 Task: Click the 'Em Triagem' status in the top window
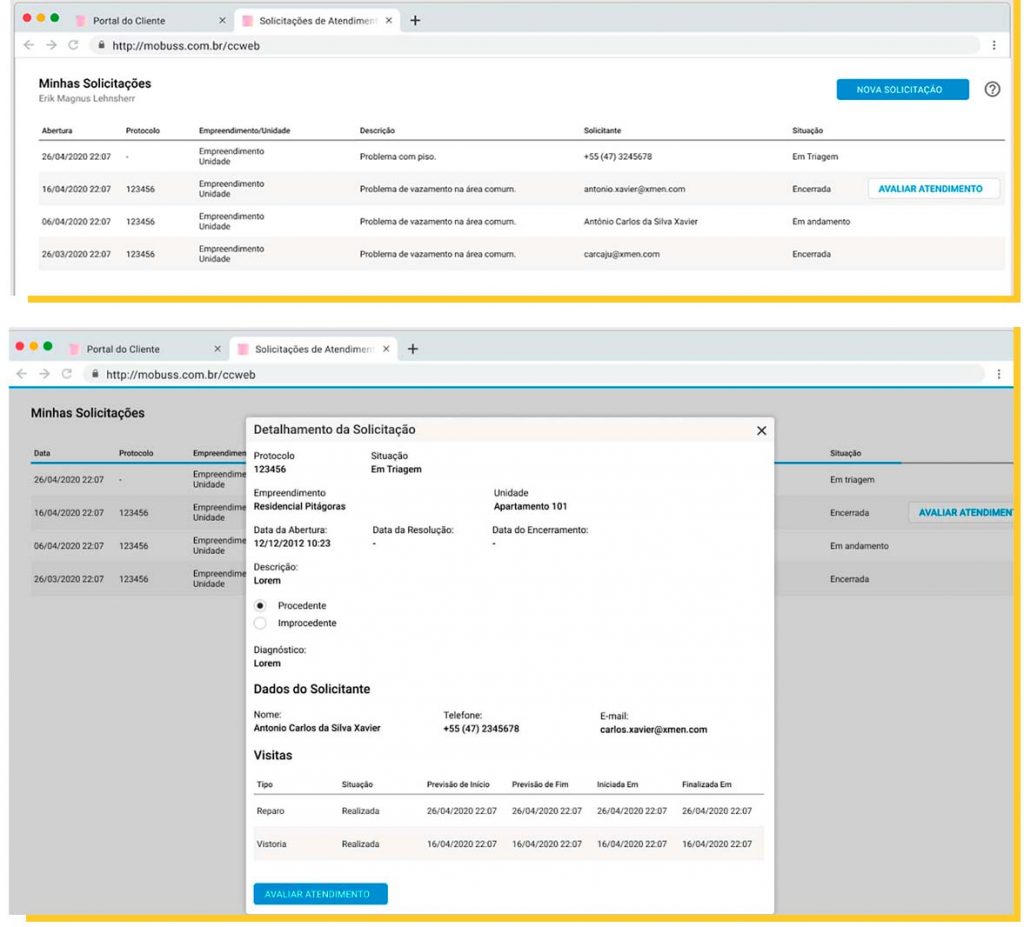click(x=815, y=157)
